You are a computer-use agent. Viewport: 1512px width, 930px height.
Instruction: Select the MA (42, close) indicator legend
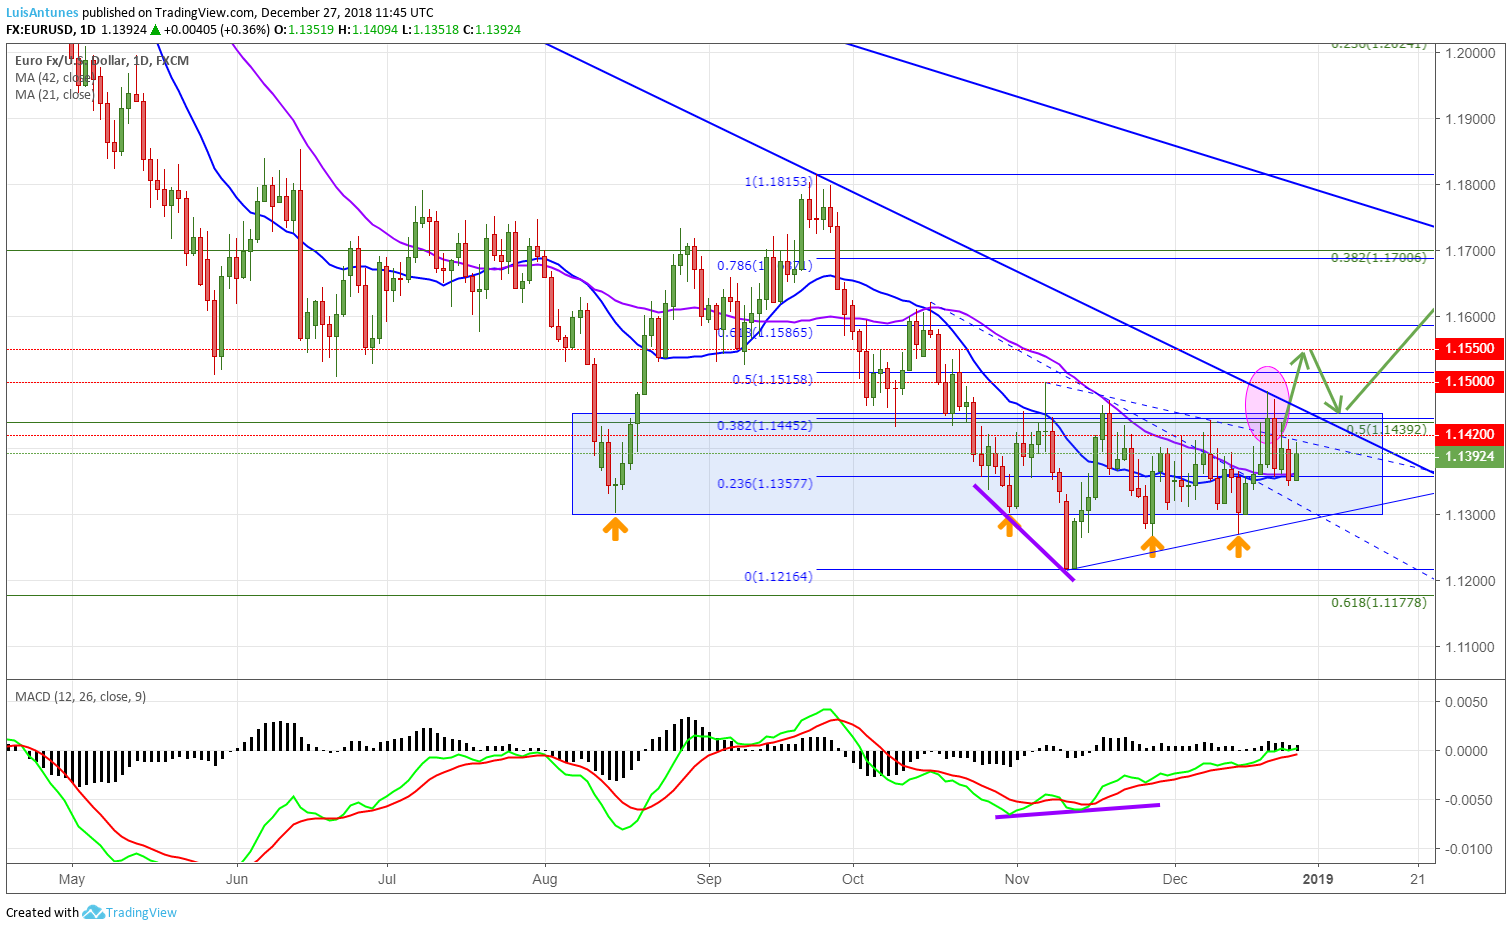tap(54, 78)
